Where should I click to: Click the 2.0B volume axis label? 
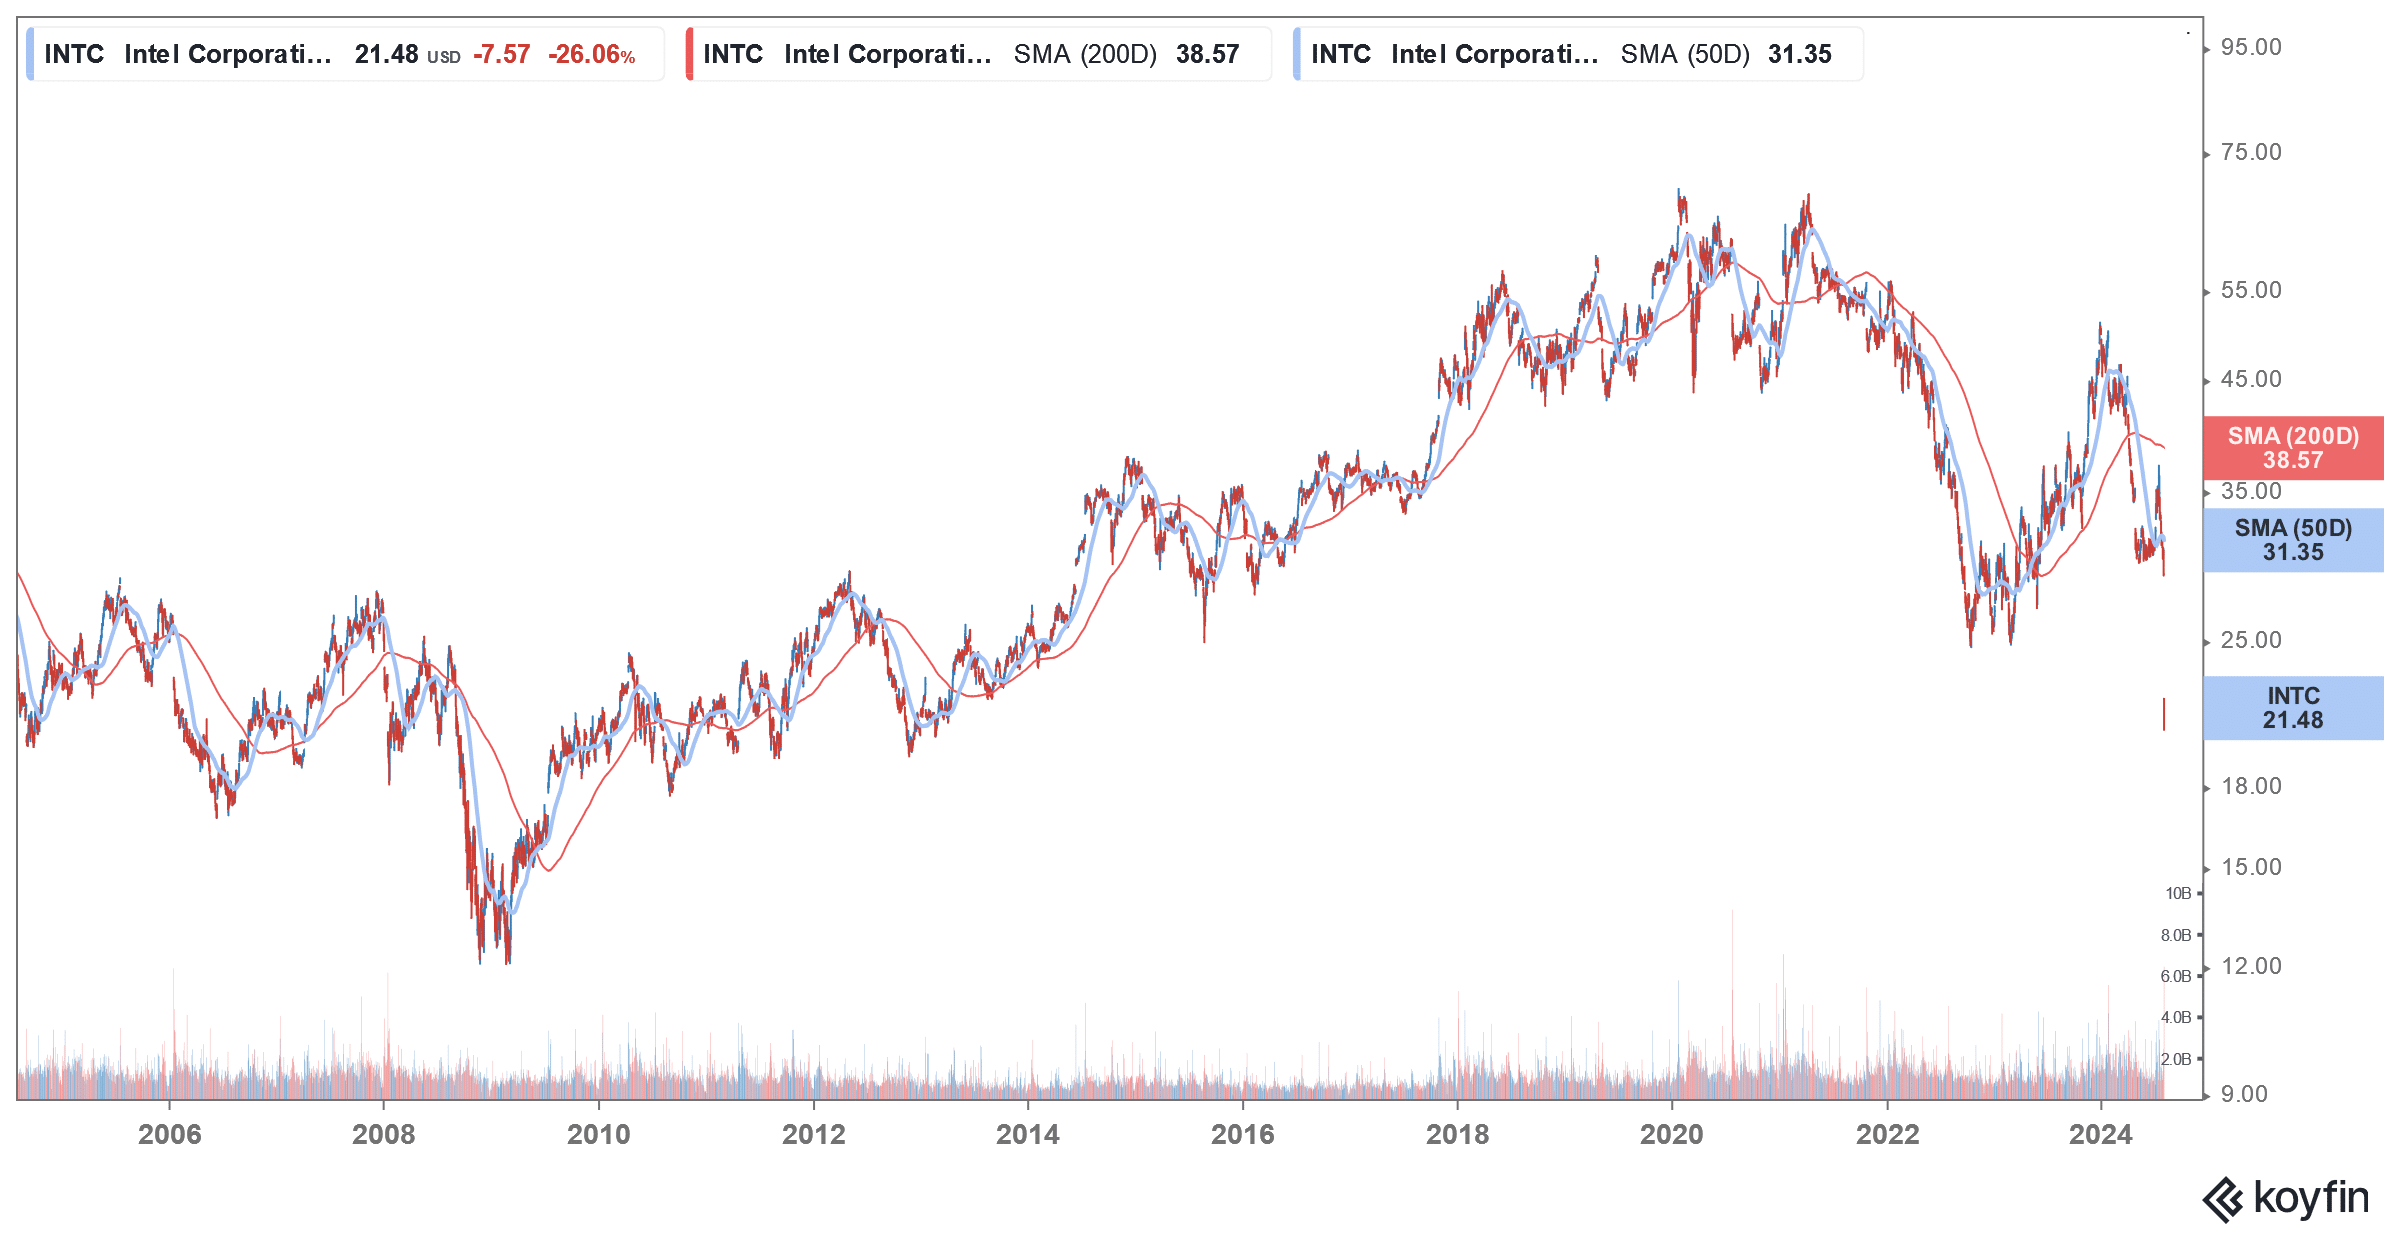[2176, 1059]
